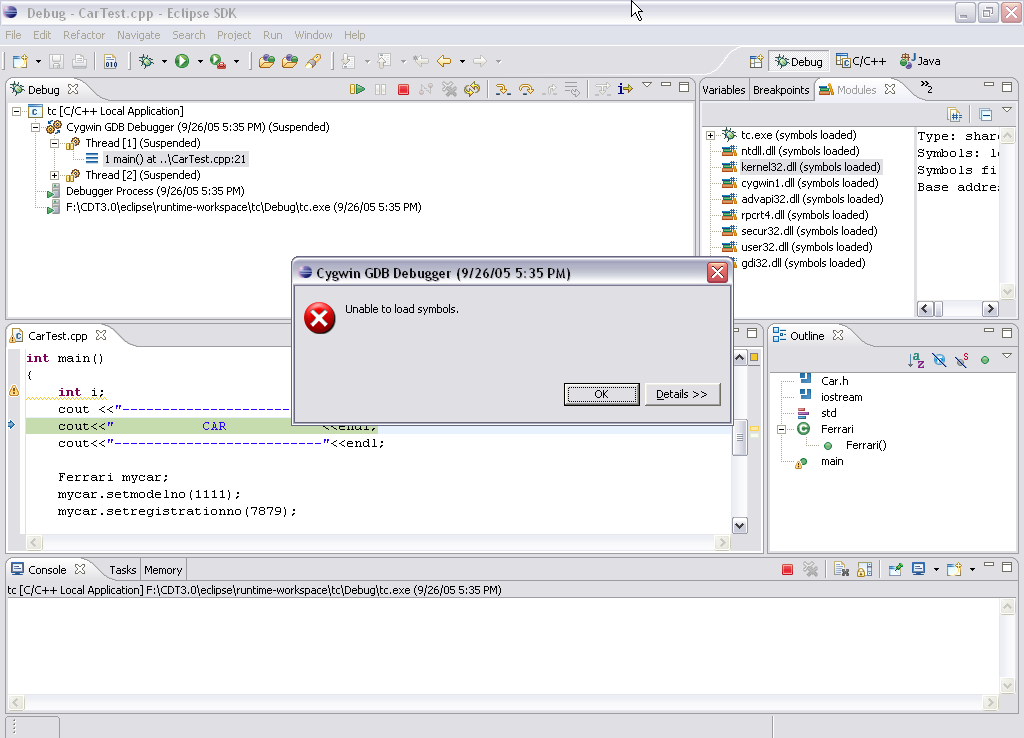Screen dimensions: 1024x738
Task: Select stack frame main() at CarTest.cpp:21
Action: 175,159
